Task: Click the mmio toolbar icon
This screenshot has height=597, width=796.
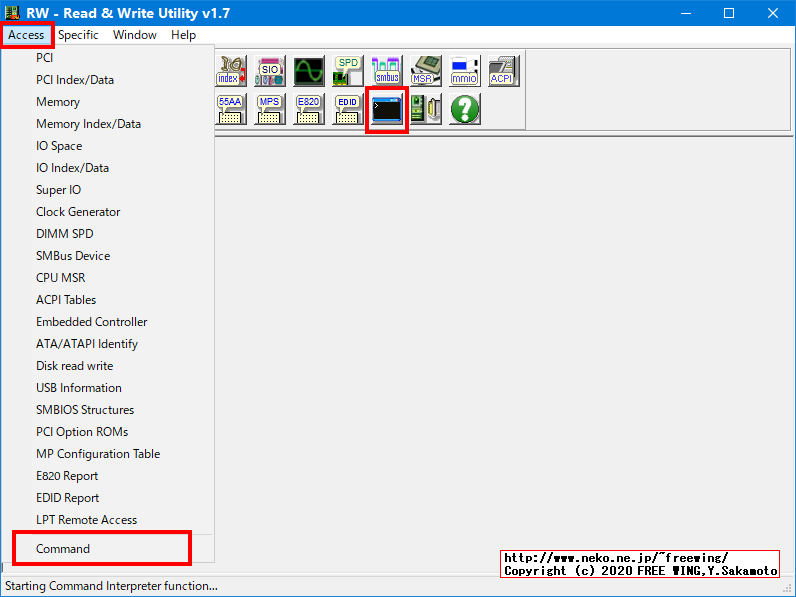Action: point(464,71)
